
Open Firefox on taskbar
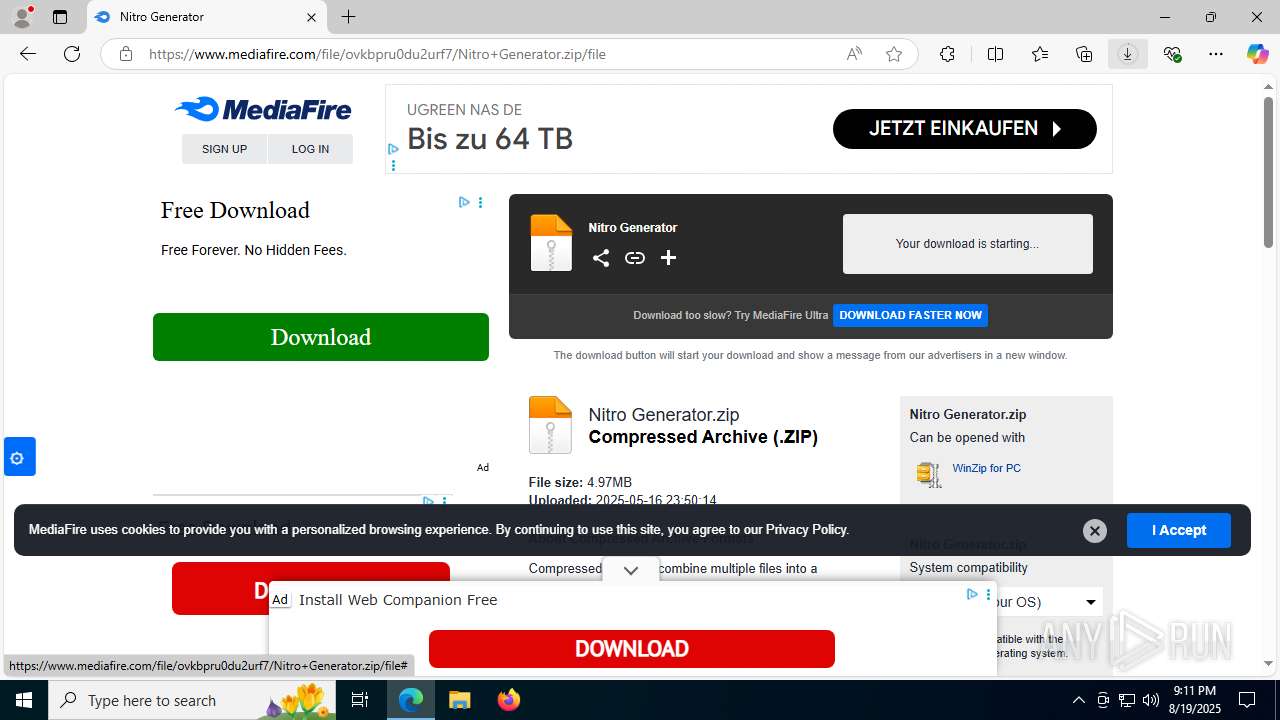coord(509,700)
